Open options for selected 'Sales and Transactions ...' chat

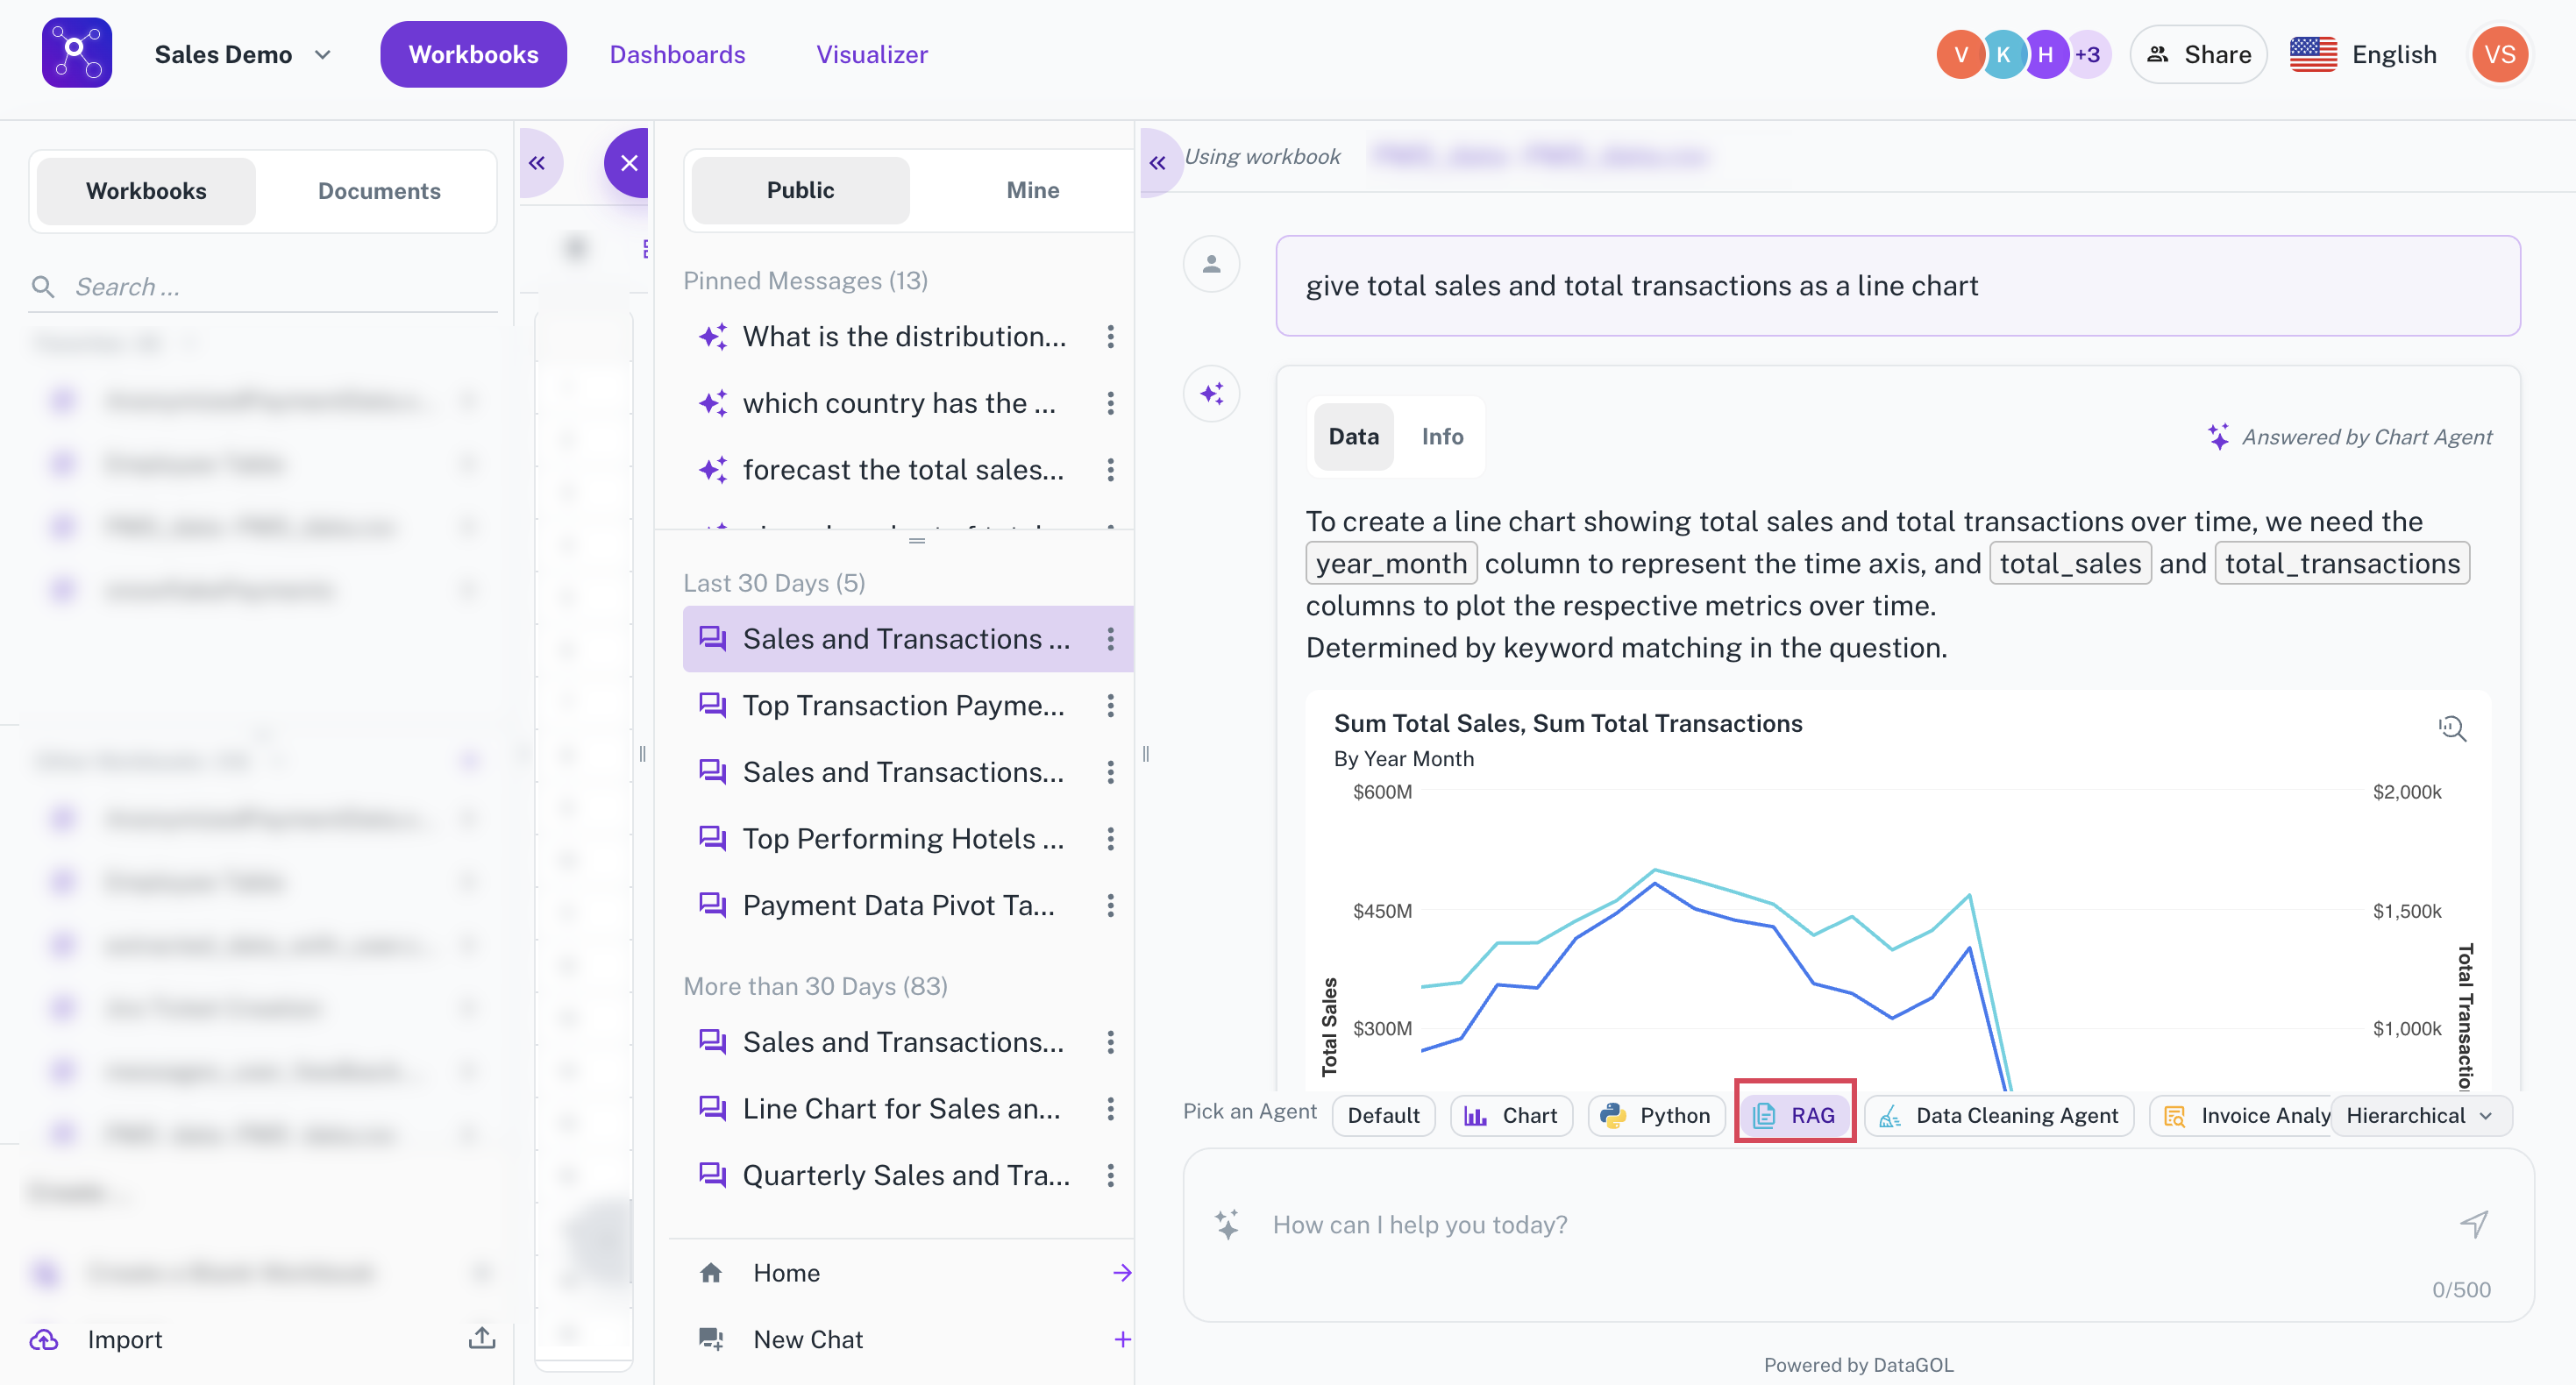(1110, 639)
